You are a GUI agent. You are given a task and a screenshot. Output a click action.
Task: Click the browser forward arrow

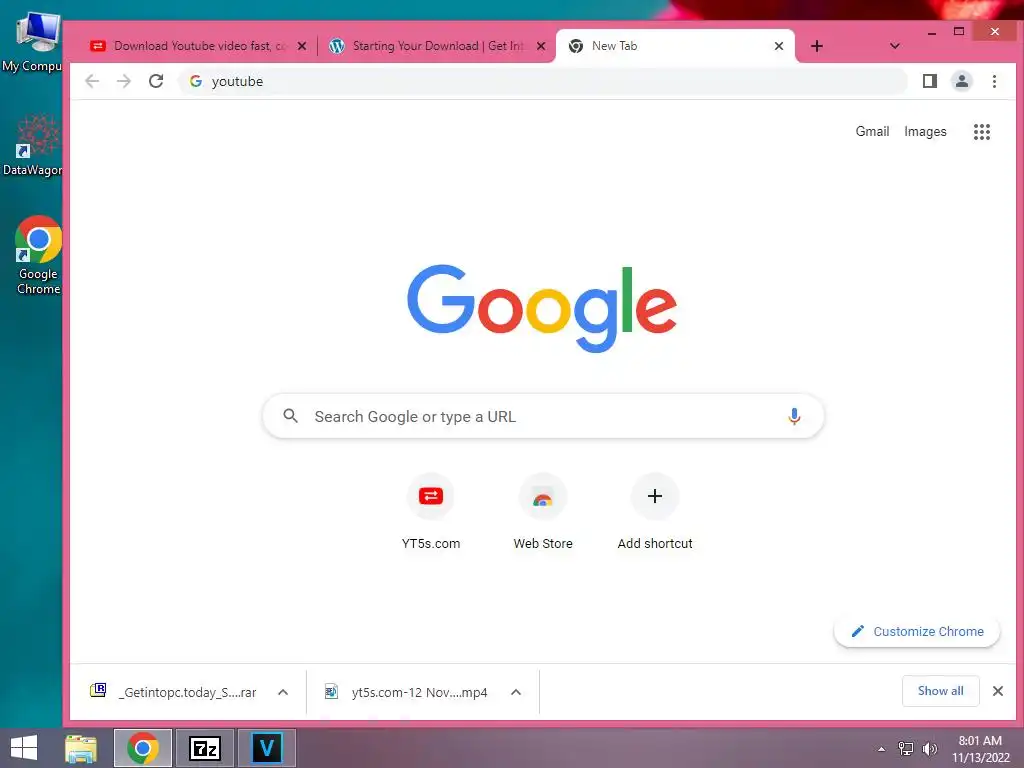123,81
